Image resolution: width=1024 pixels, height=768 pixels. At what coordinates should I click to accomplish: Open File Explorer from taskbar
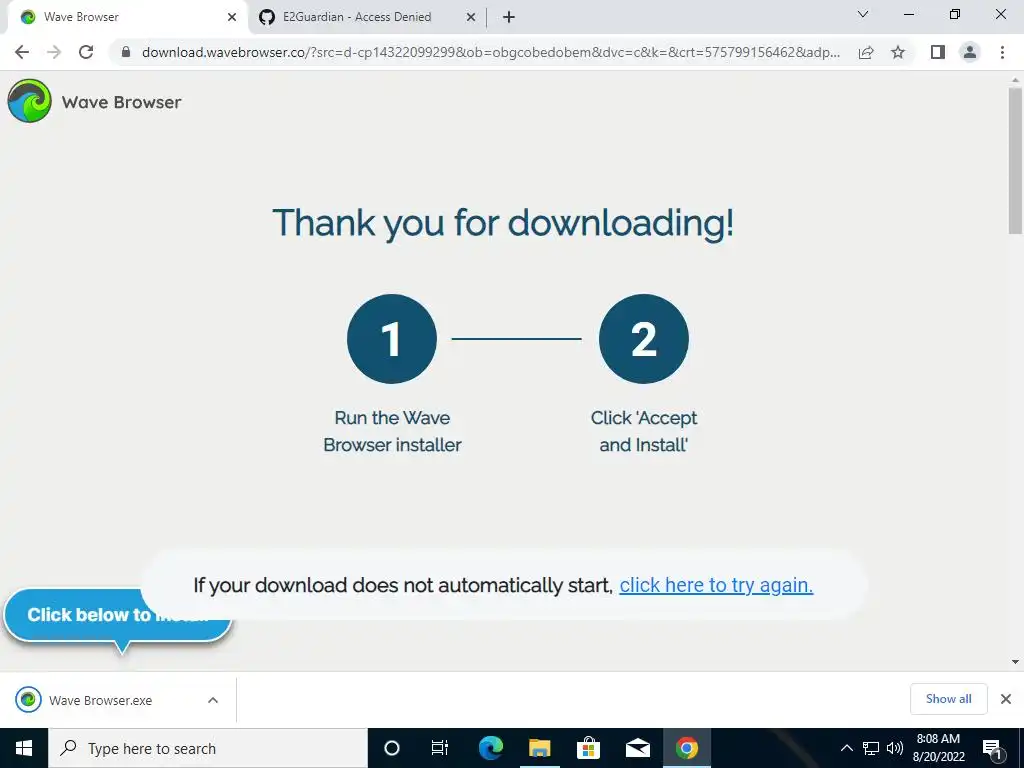[539, 748]
